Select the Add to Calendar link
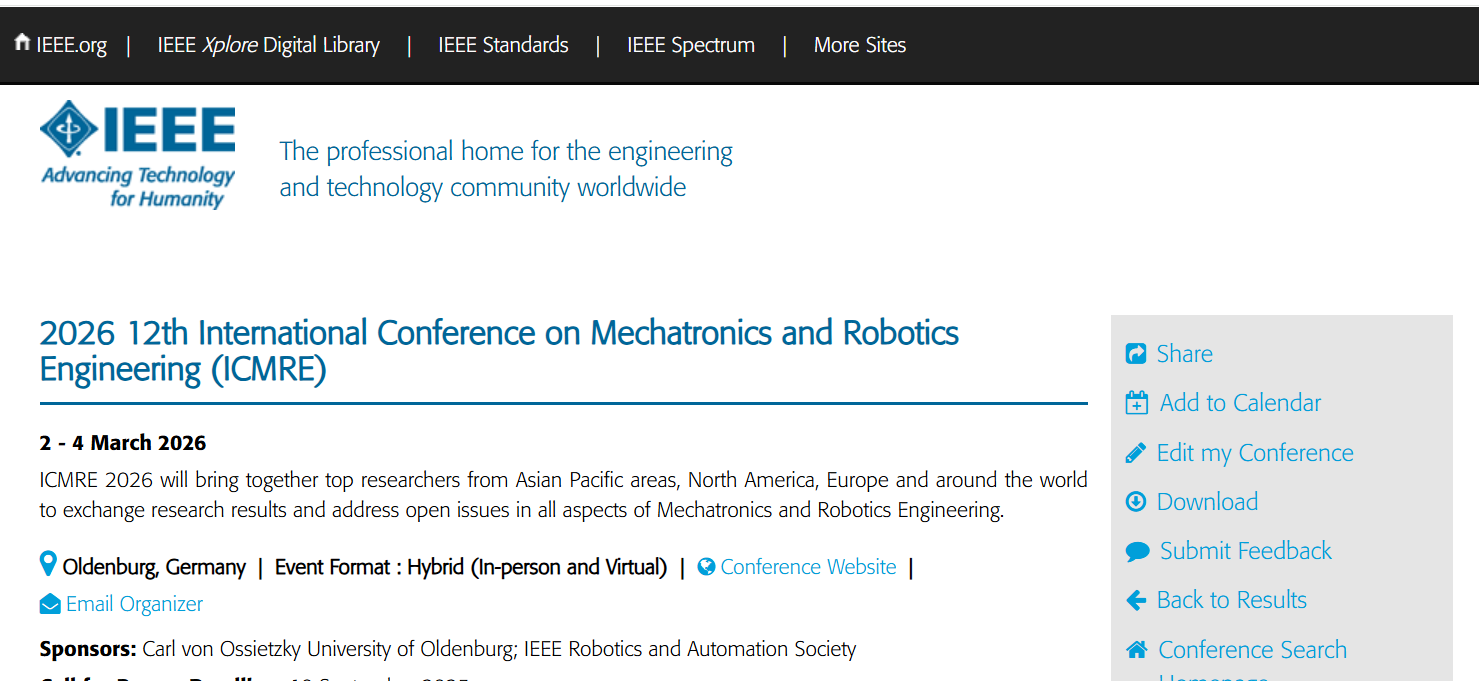 [x=1240, y=403]
